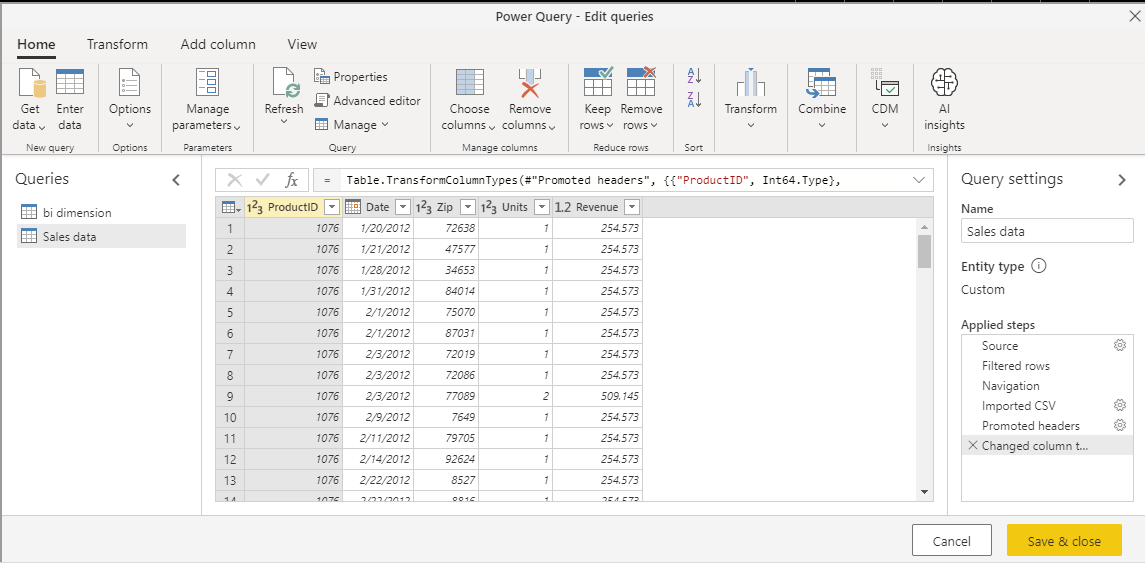The height and width of the screenshot is (563, 1145).
Task: Click the 509.145 revenue cell
Action: 597,395
